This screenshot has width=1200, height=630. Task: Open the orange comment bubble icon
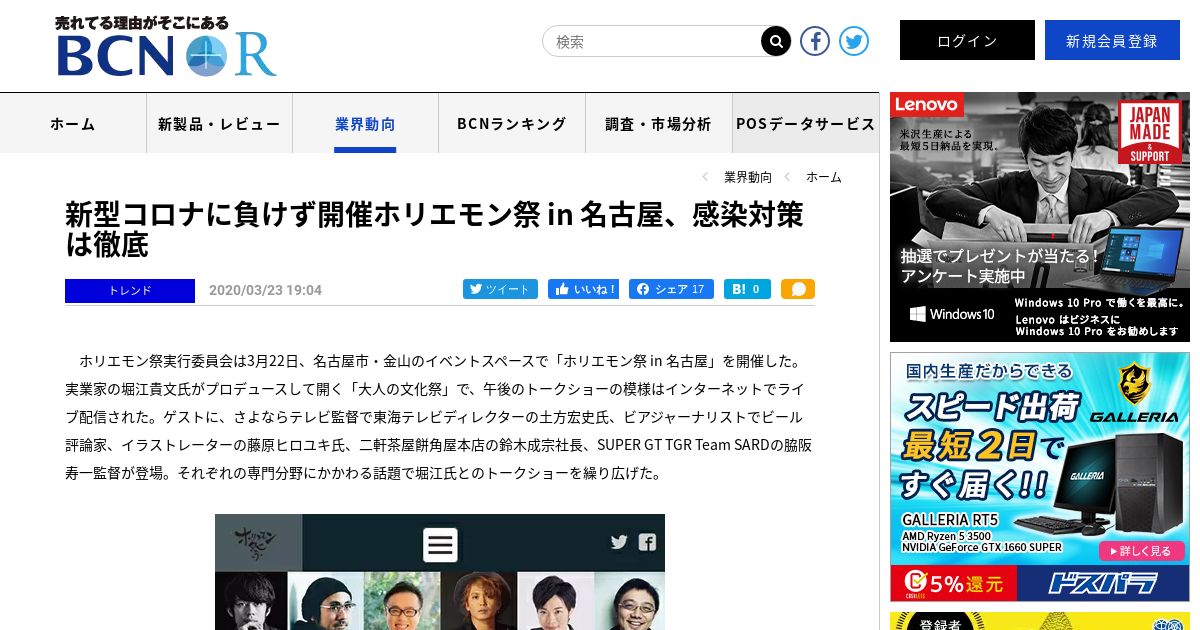[x=798, y=289]
